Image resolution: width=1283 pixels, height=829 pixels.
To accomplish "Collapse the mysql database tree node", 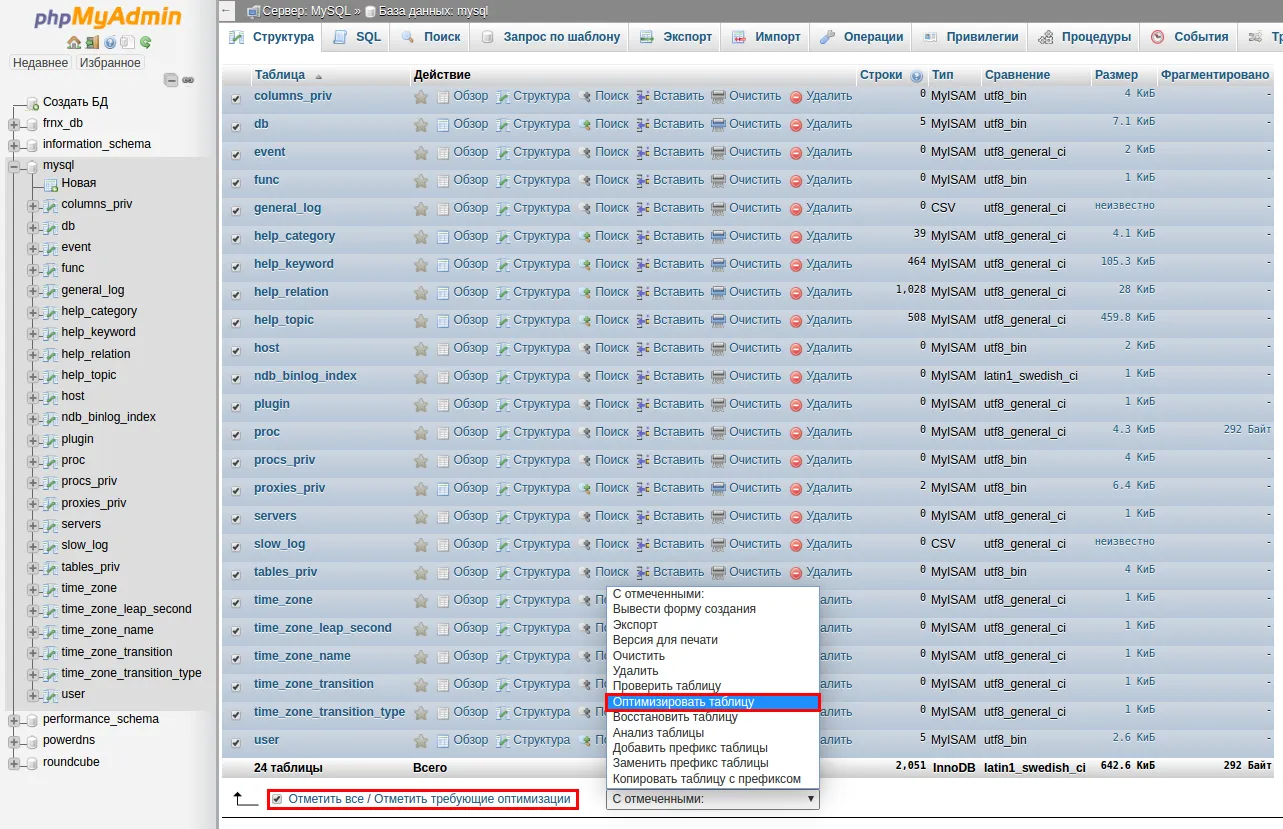I will 14,166.
